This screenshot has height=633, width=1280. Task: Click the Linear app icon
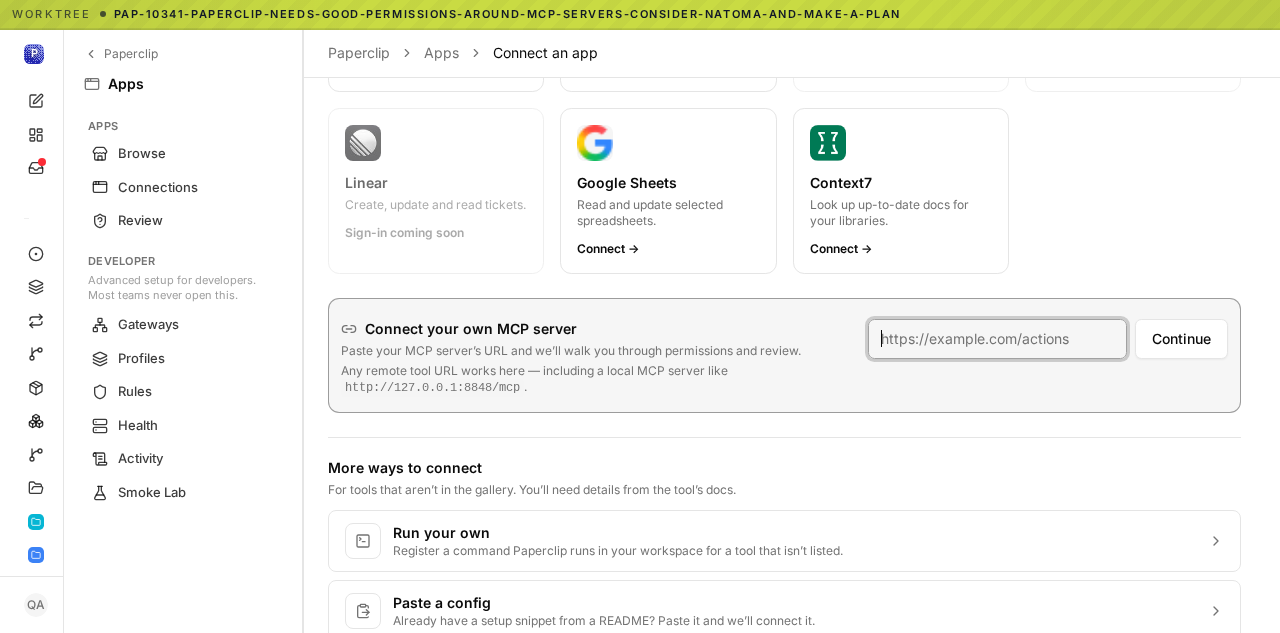[363, 143]
